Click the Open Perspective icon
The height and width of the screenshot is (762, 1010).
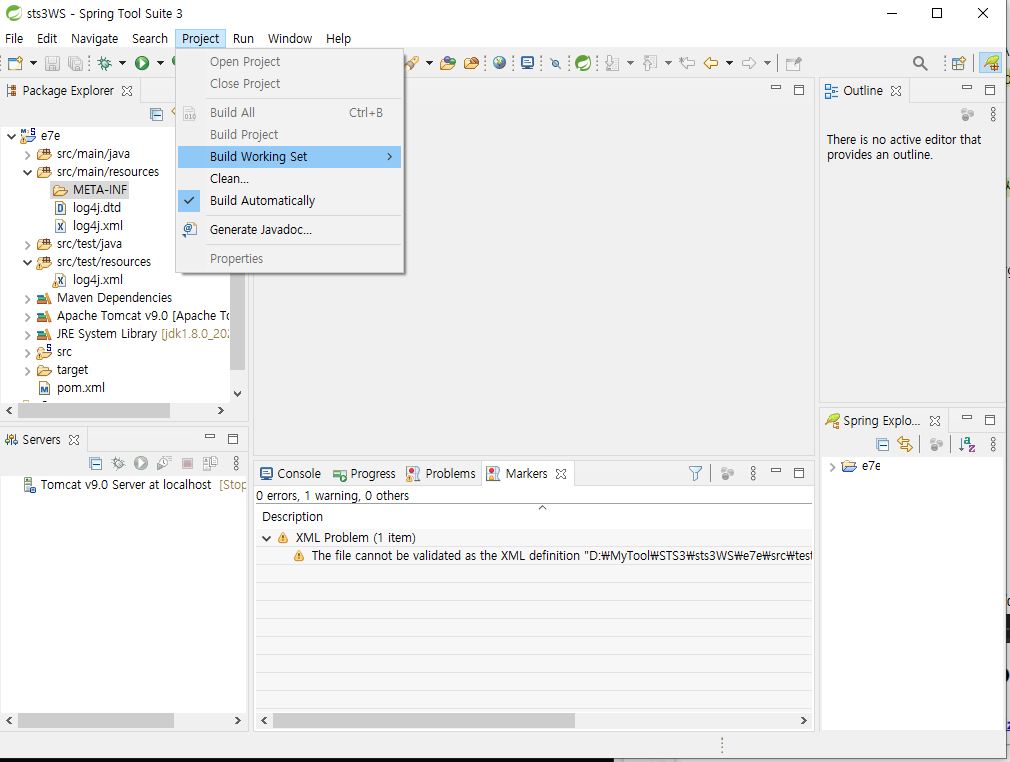coord(958,63)
